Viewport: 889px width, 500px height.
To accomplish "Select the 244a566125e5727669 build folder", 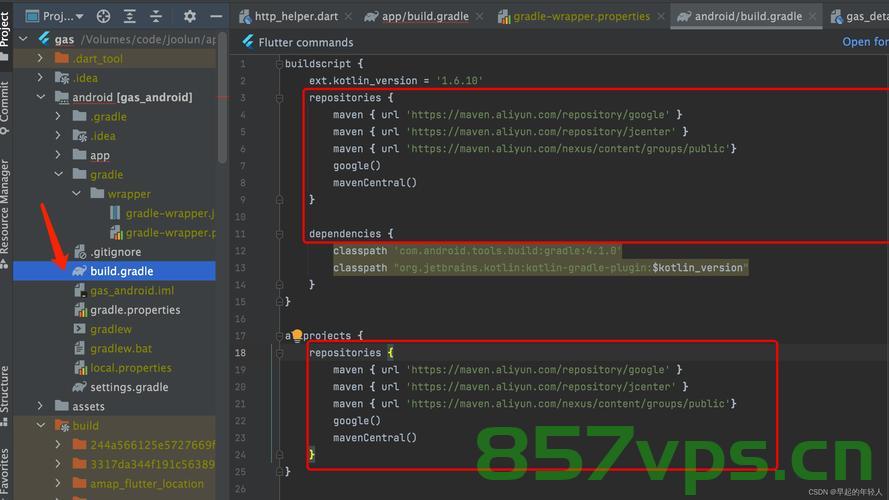I will (144, 445).
